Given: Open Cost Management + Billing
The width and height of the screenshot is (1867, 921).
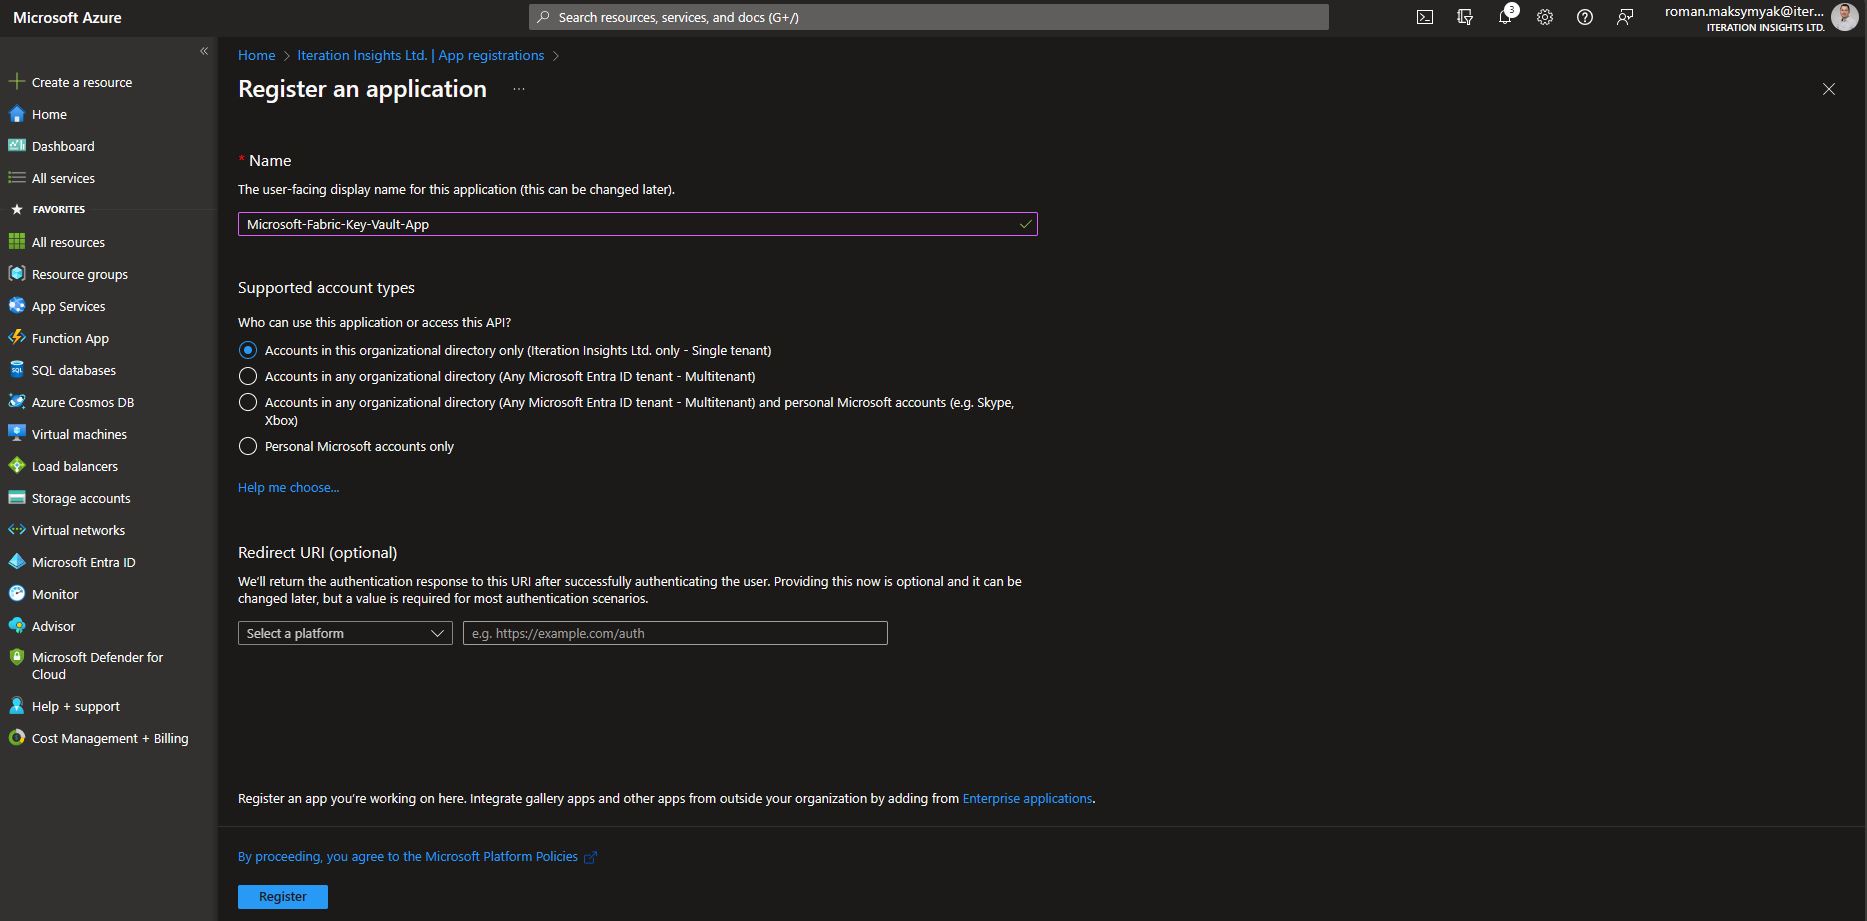Looking at the screenshot, I should [x=110, y=738].
